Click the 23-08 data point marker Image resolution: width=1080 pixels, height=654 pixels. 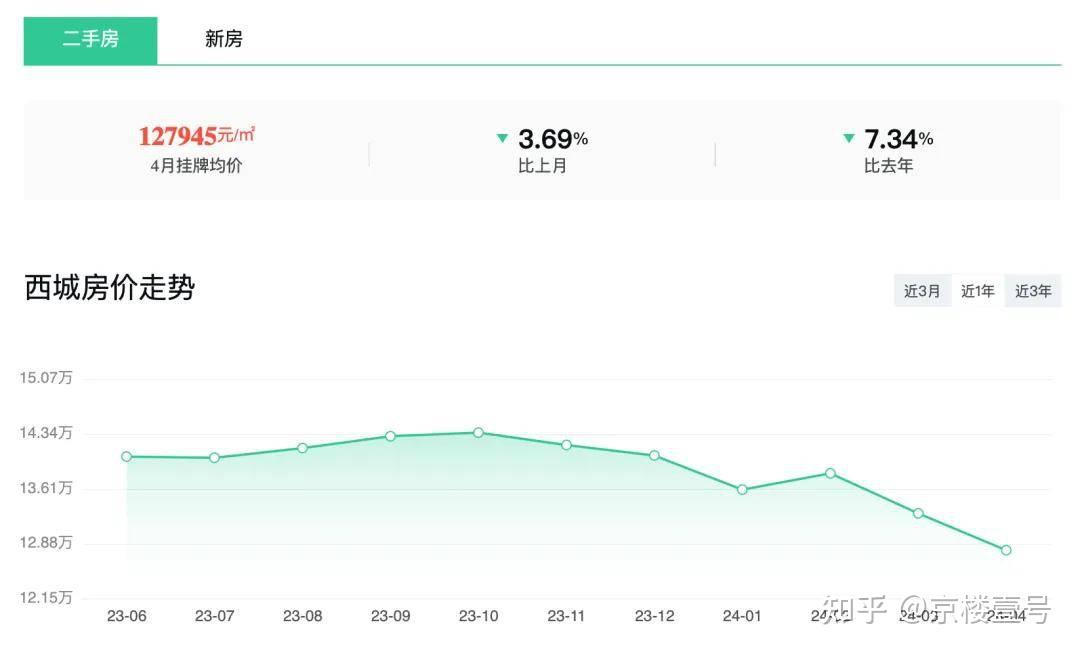click(x=302, y=448)
